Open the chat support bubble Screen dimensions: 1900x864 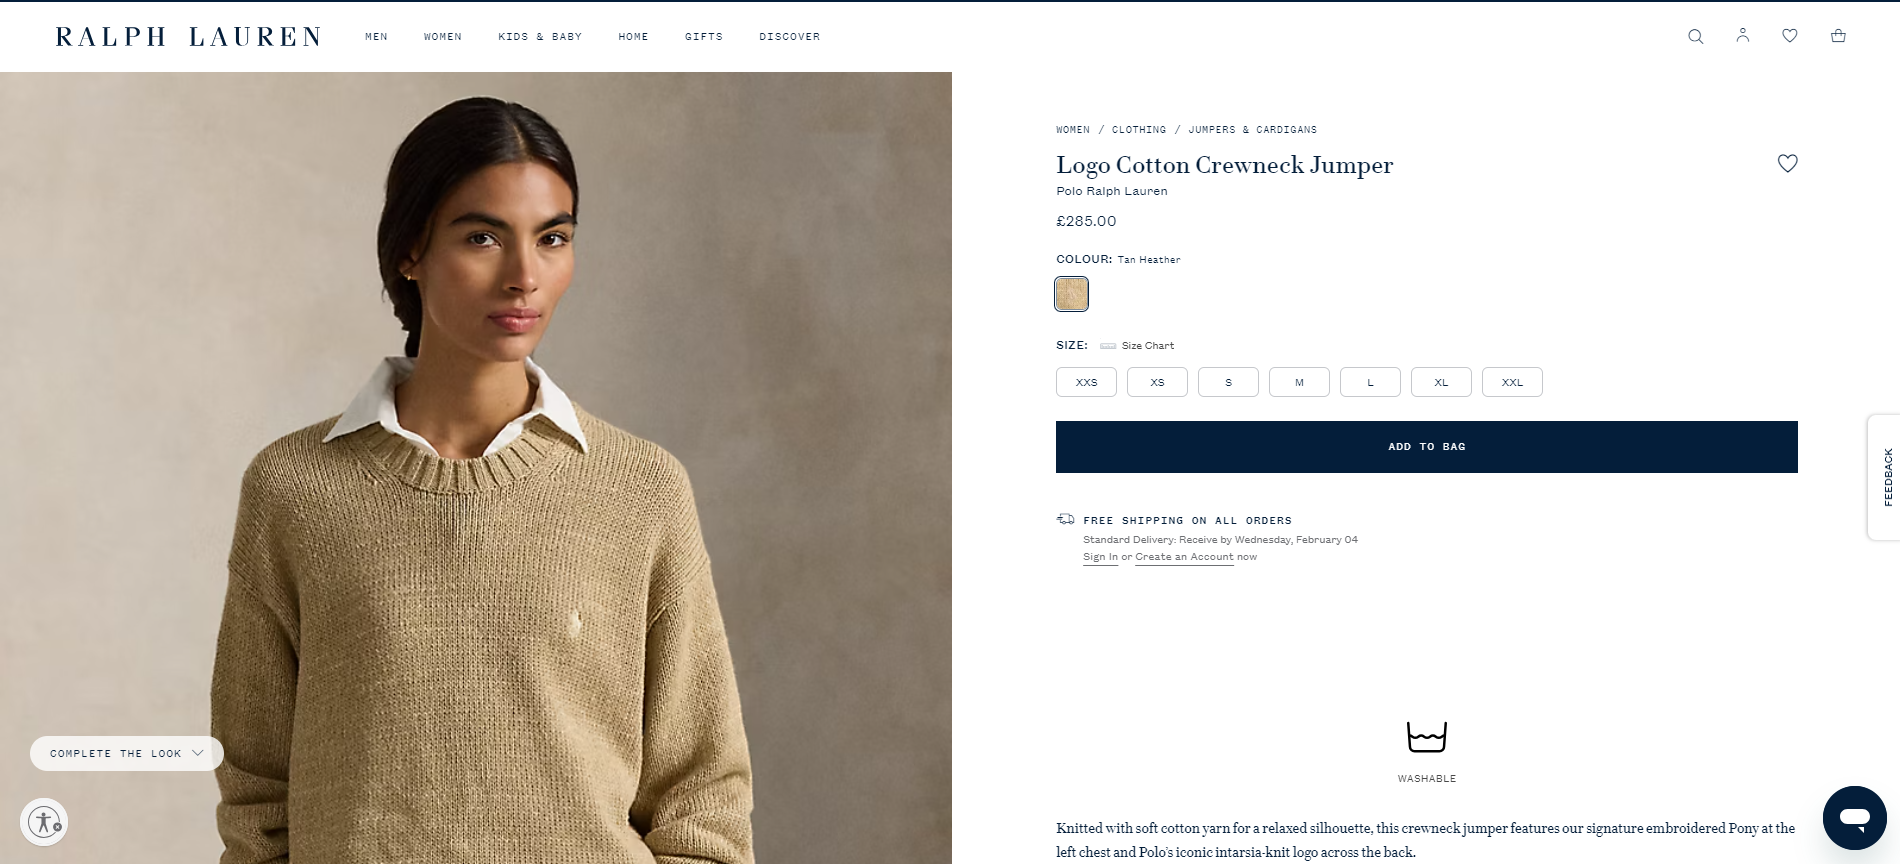coord(1855,818)
